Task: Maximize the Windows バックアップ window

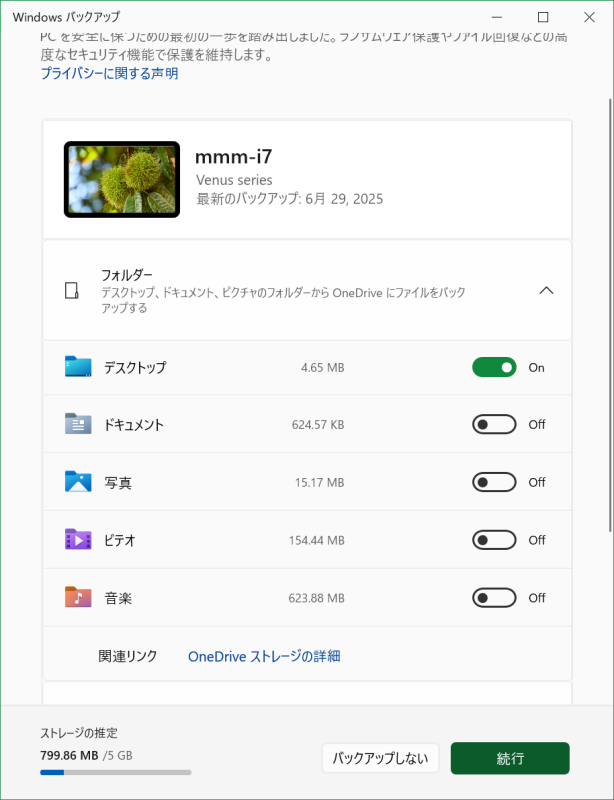Action: pyautogui.click(x=543, y=17)
